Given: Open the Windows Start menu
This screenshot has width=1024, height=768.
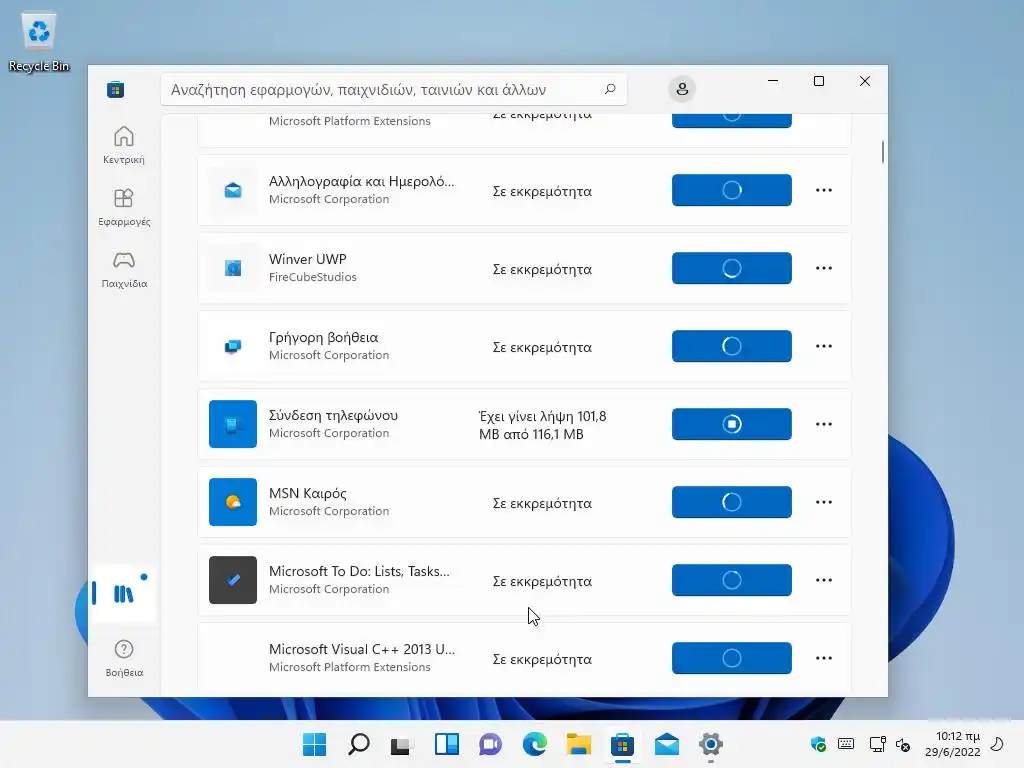Looking at the screenshot, I should coord(314,744).
